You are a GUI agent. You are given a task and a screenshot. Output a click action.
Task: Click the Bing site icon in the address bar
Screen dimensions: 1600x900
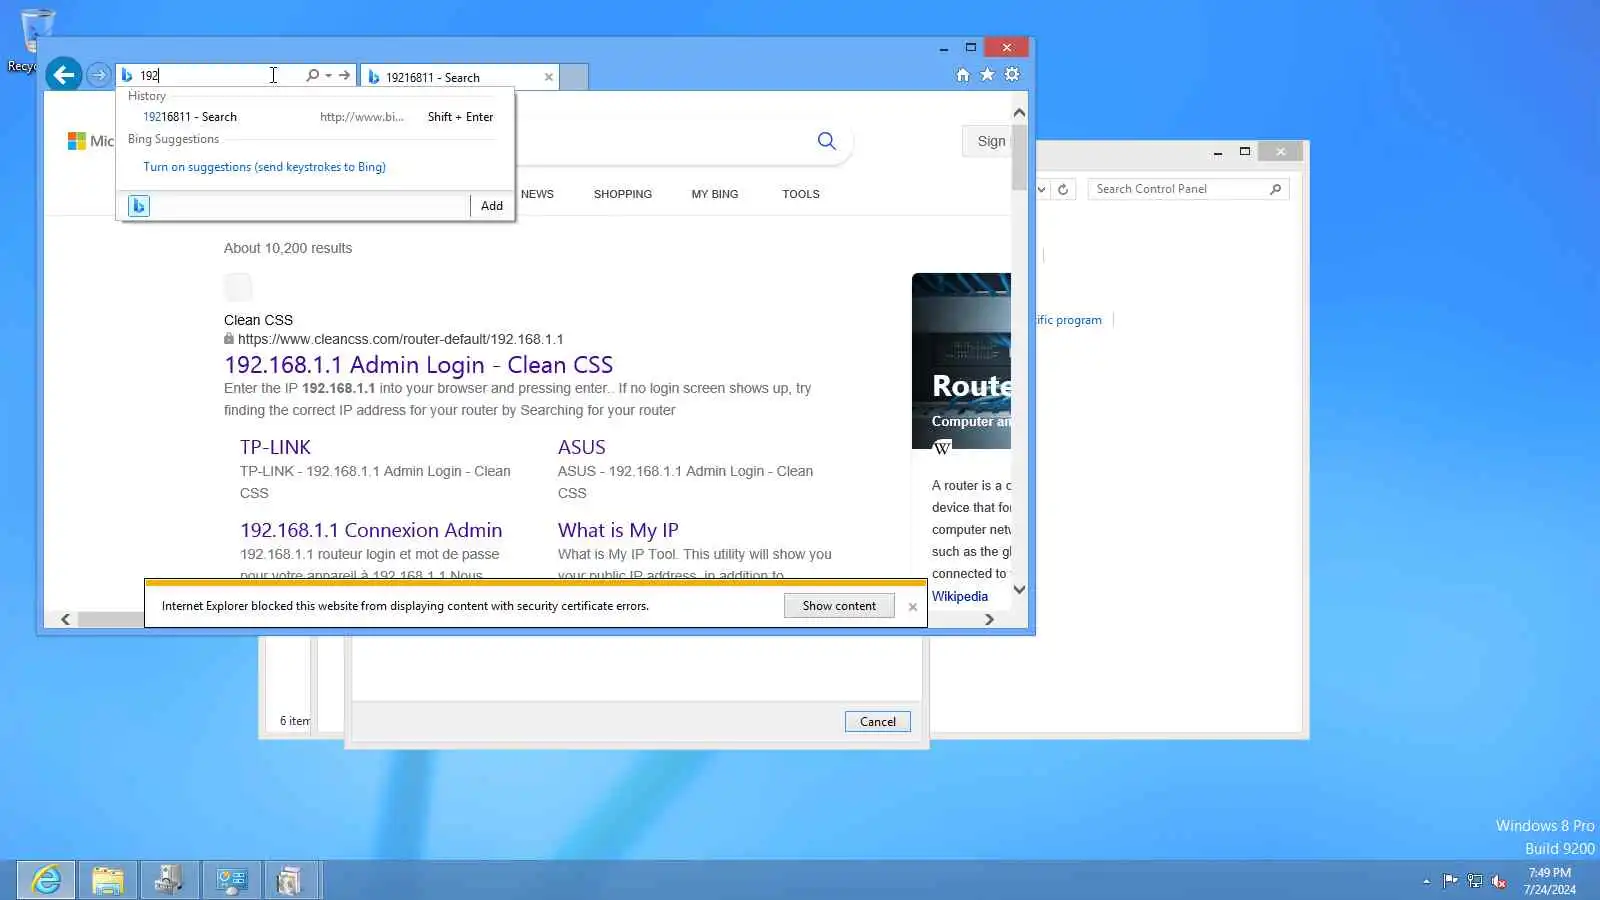click(x=127, y=75)
